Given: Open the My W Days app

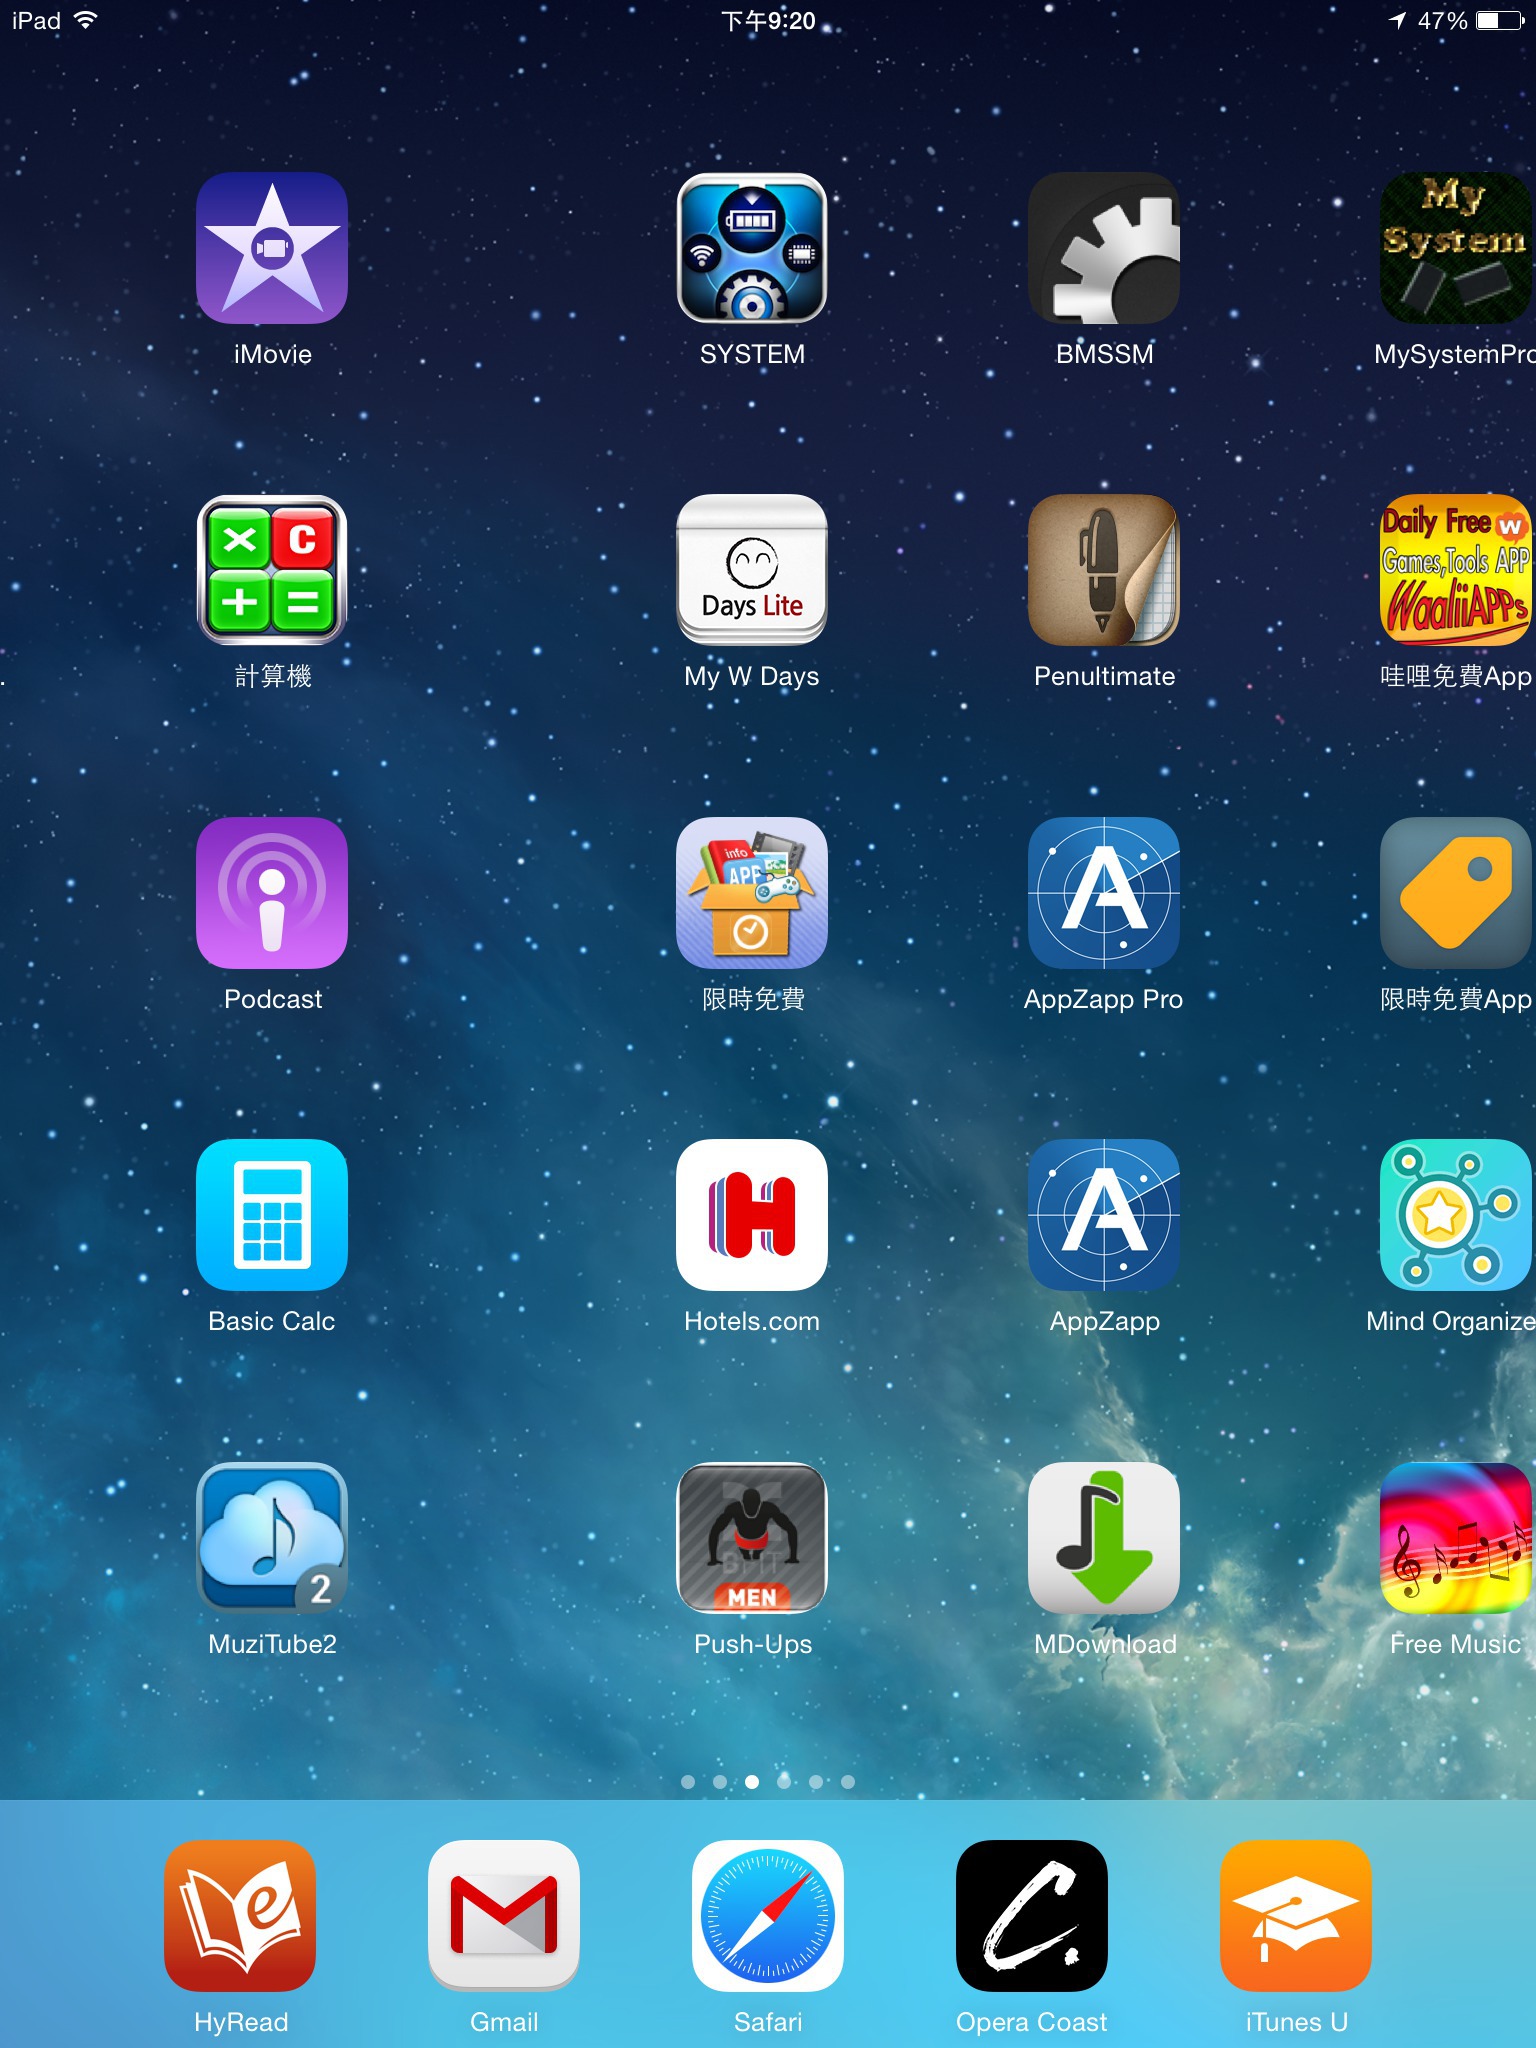Looking at the screenshot, I should (x=752, y=570).
